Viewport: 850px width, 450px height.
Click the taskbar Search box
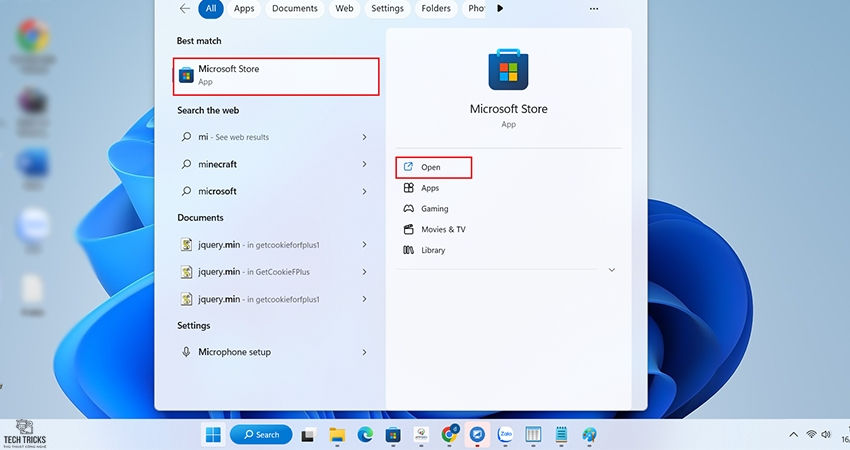[x=261, y=435]
